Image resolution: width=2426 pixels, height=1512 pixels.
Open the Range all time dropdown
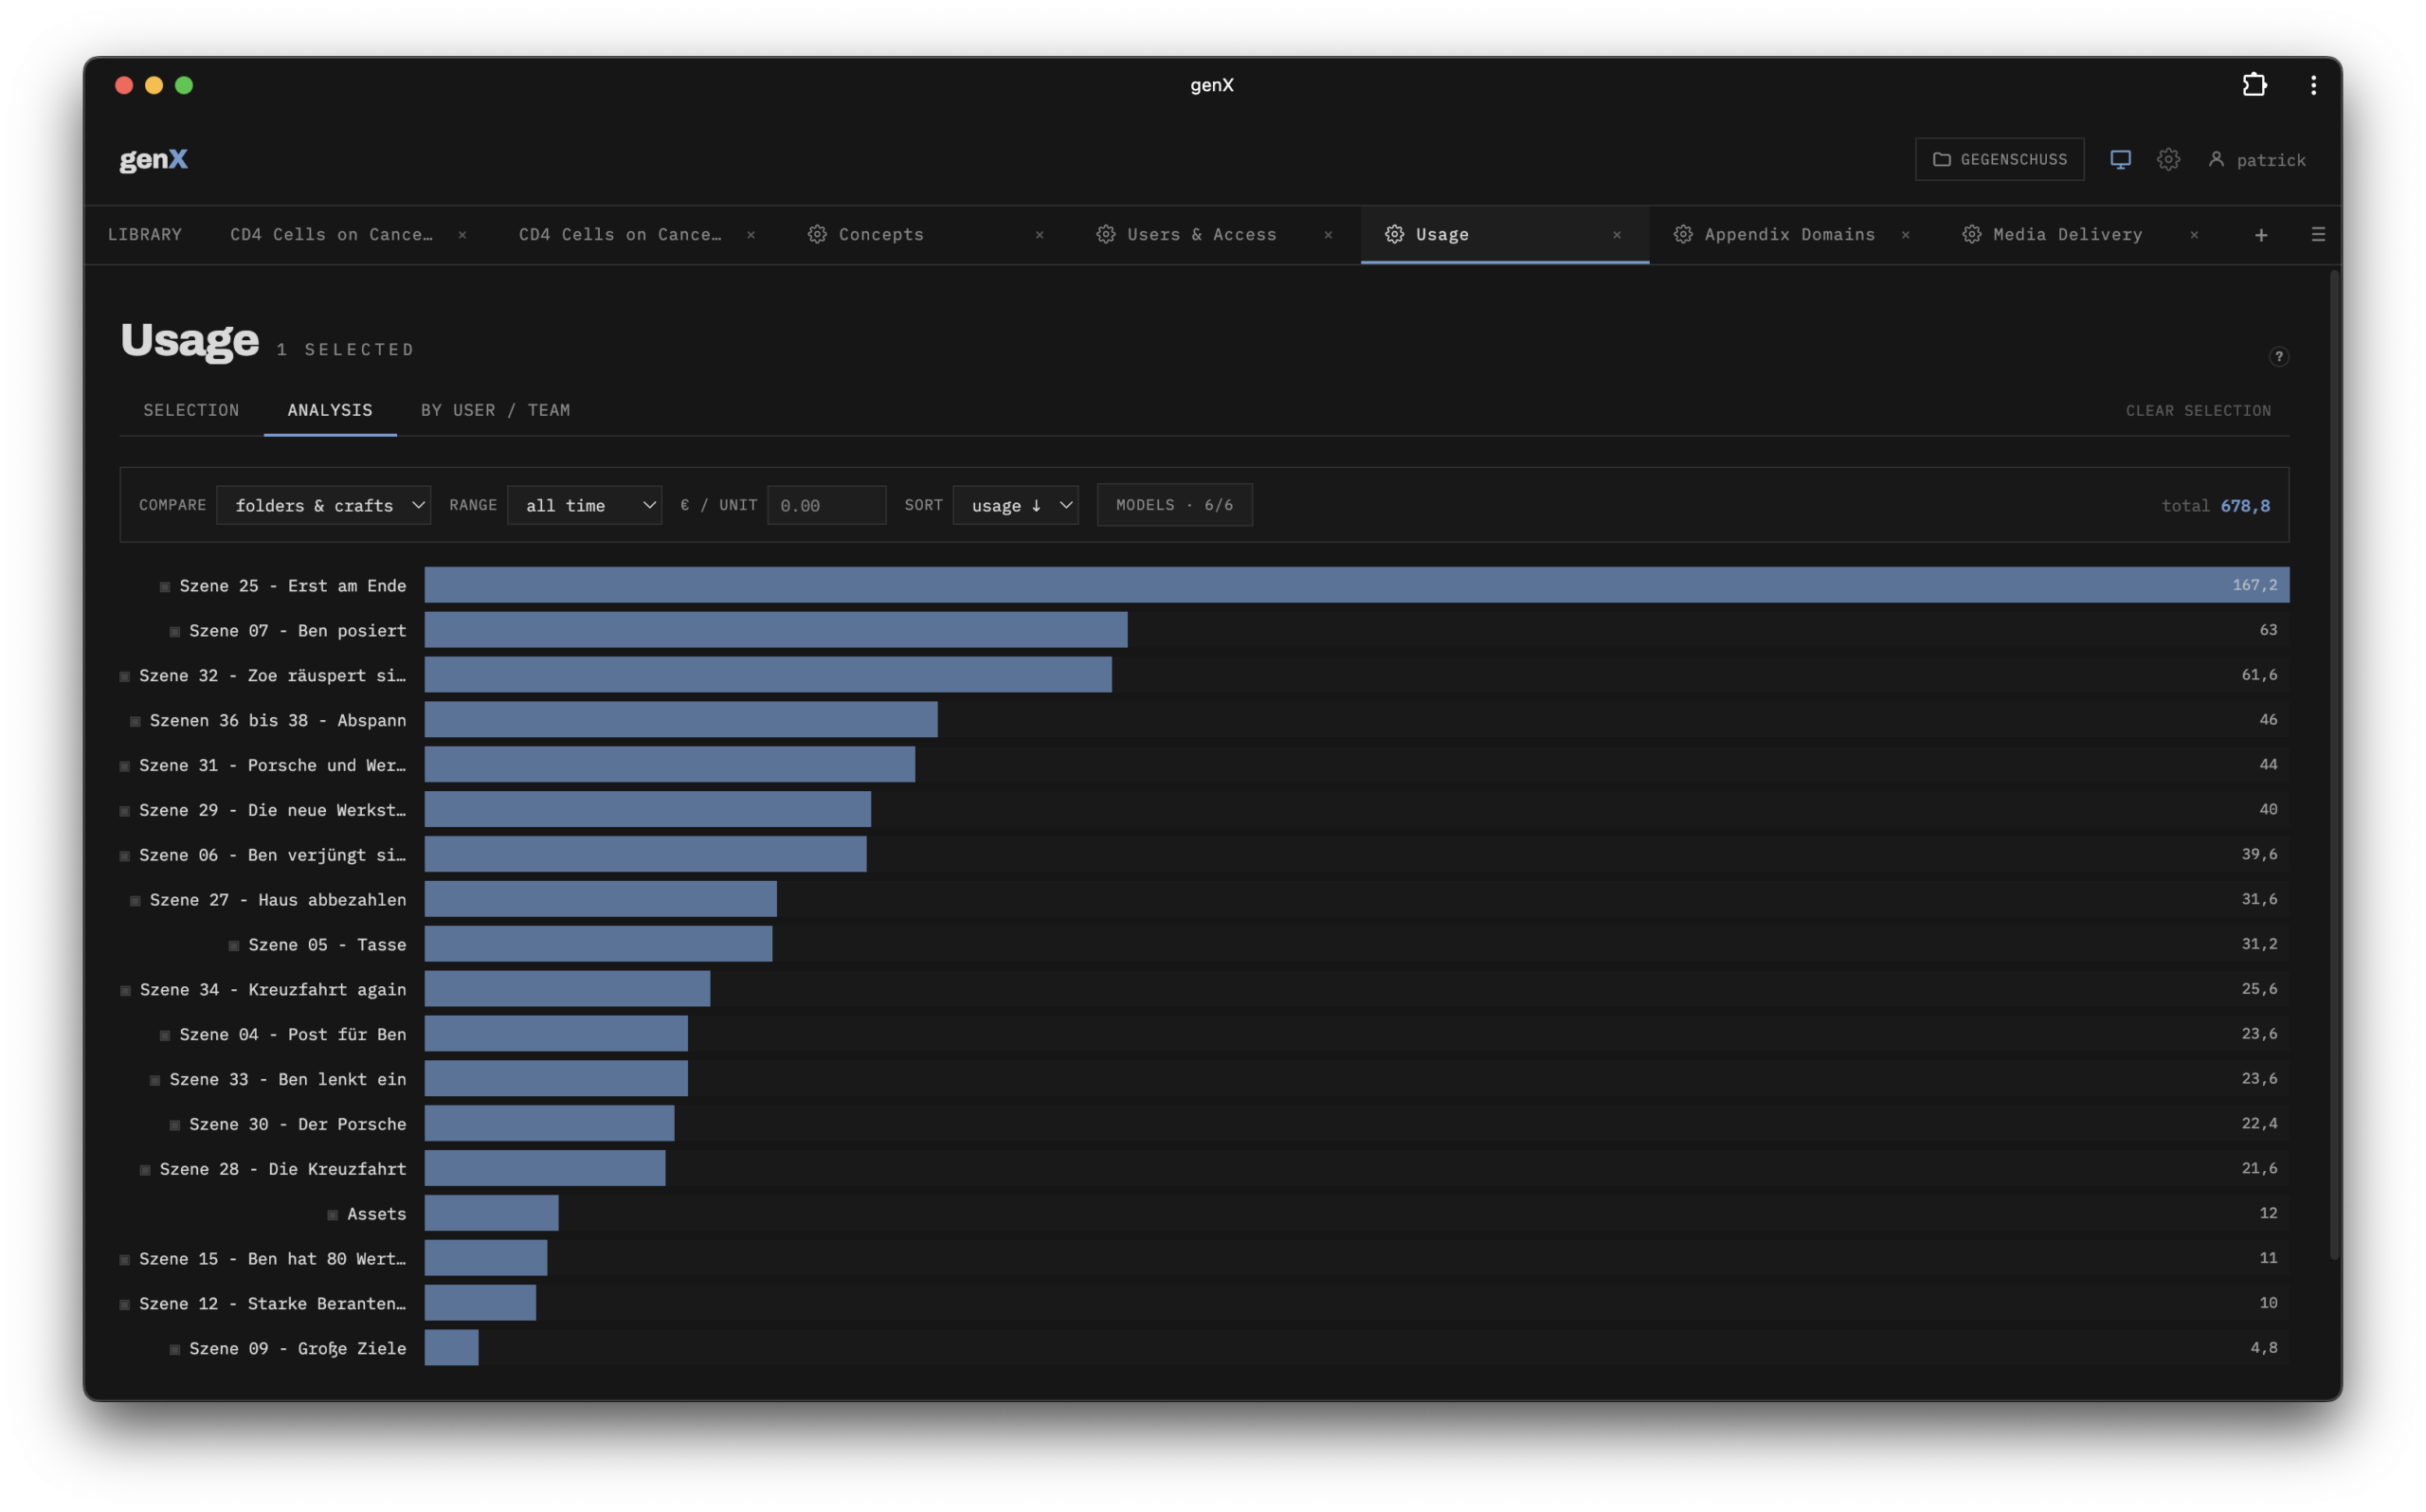coord(585,505)
